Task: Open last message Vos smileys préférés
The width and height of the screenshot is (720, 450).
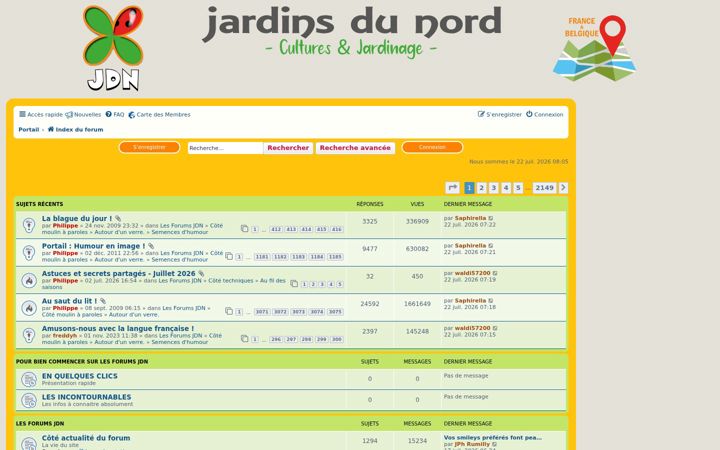Action: (x=493, y=438)
